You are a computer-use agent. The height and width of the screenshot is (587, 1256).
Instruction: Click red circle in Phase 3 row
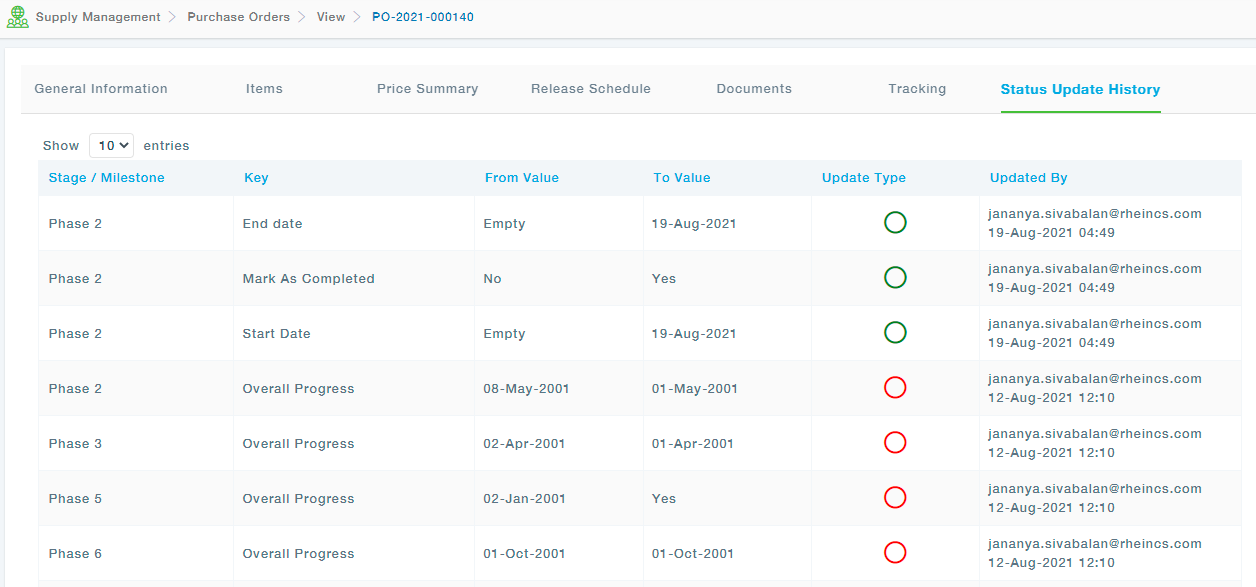(895, 443)
